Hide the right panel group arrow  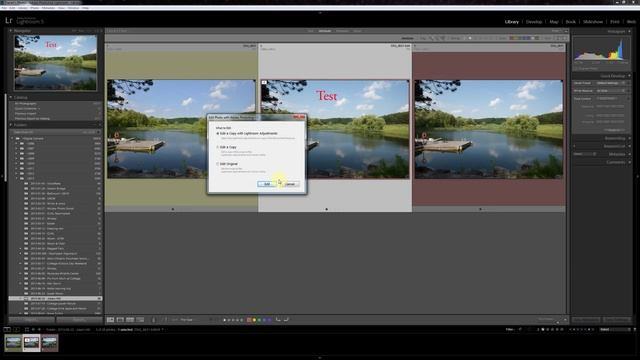tap(638, 176)
